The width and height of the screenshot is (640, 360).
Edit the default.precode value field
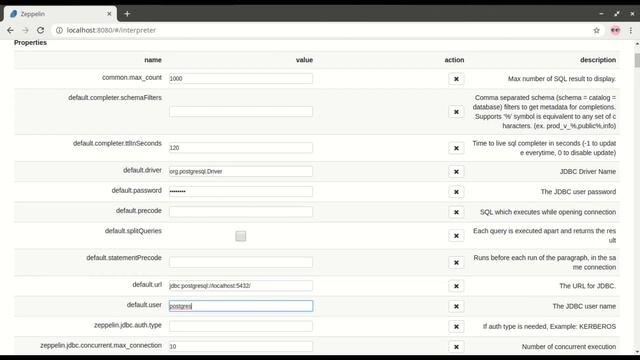(x=241, y=212)
